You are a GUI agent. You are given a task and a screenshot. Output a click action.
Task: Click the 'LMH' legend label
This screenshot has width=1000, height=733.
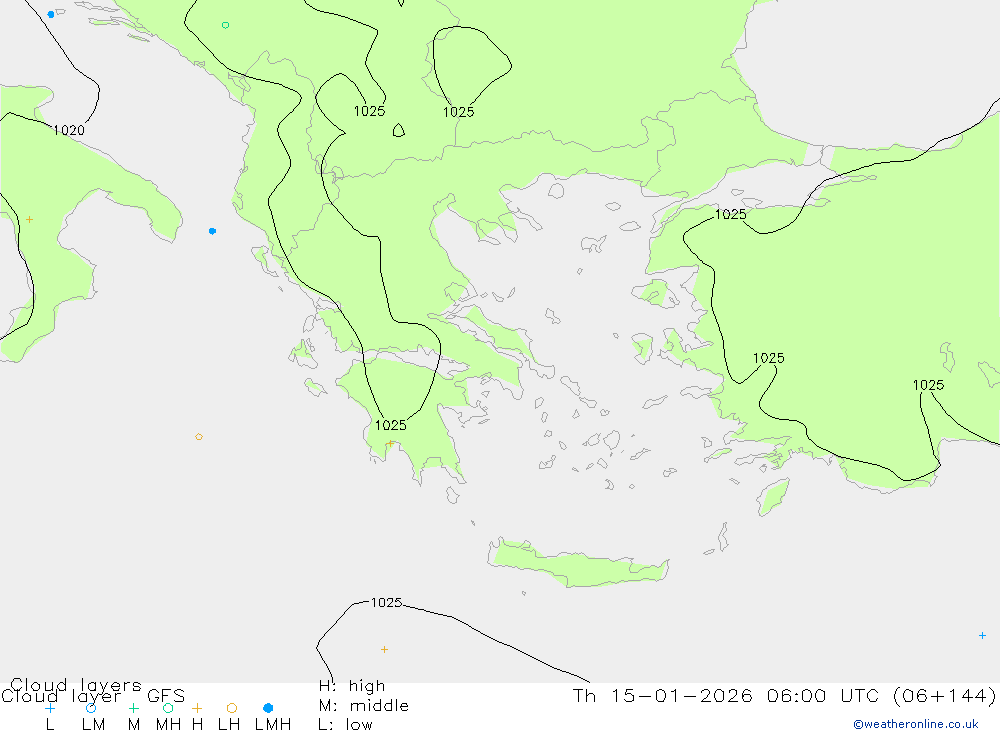click(273, 725)
